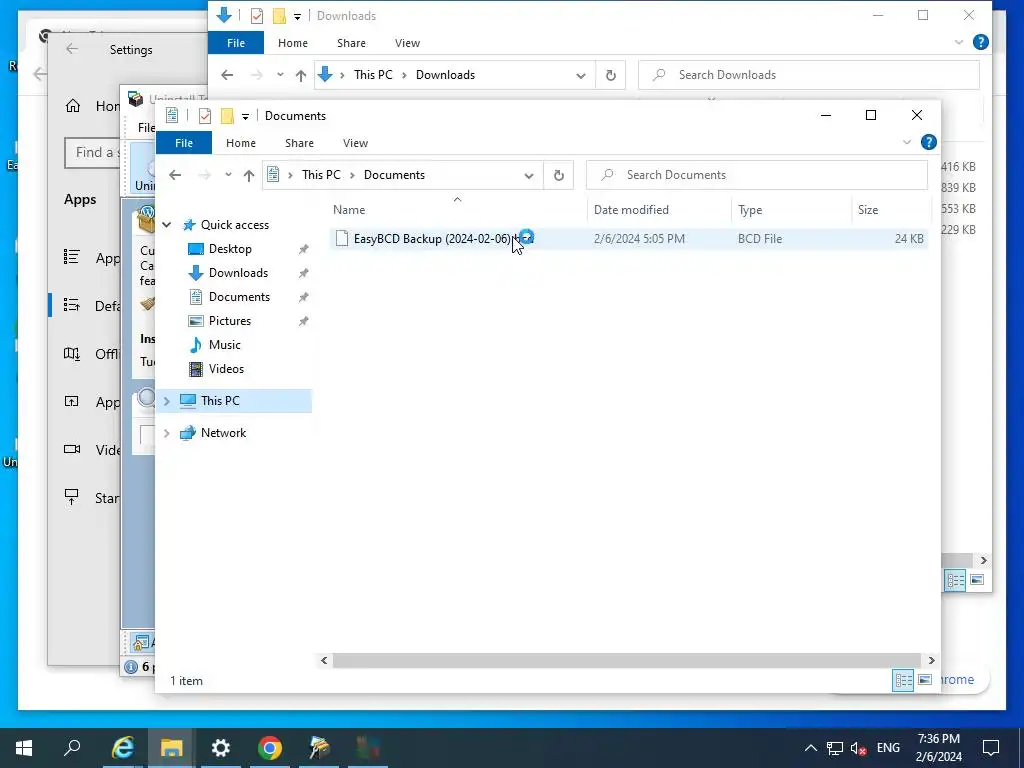Screen dimensions: 1024x768
Task: Open Videos in navigation pane
Action: (x=226, y=369)
